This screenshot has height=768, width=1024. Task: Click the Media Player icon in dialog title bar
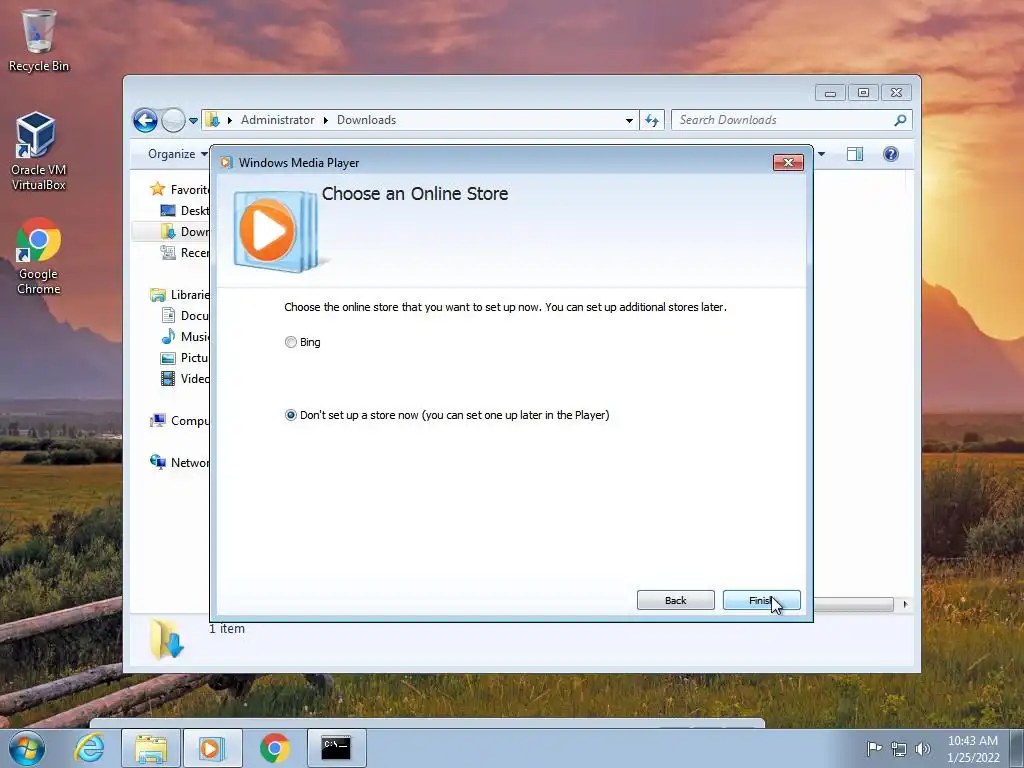(x=226, y=163)
